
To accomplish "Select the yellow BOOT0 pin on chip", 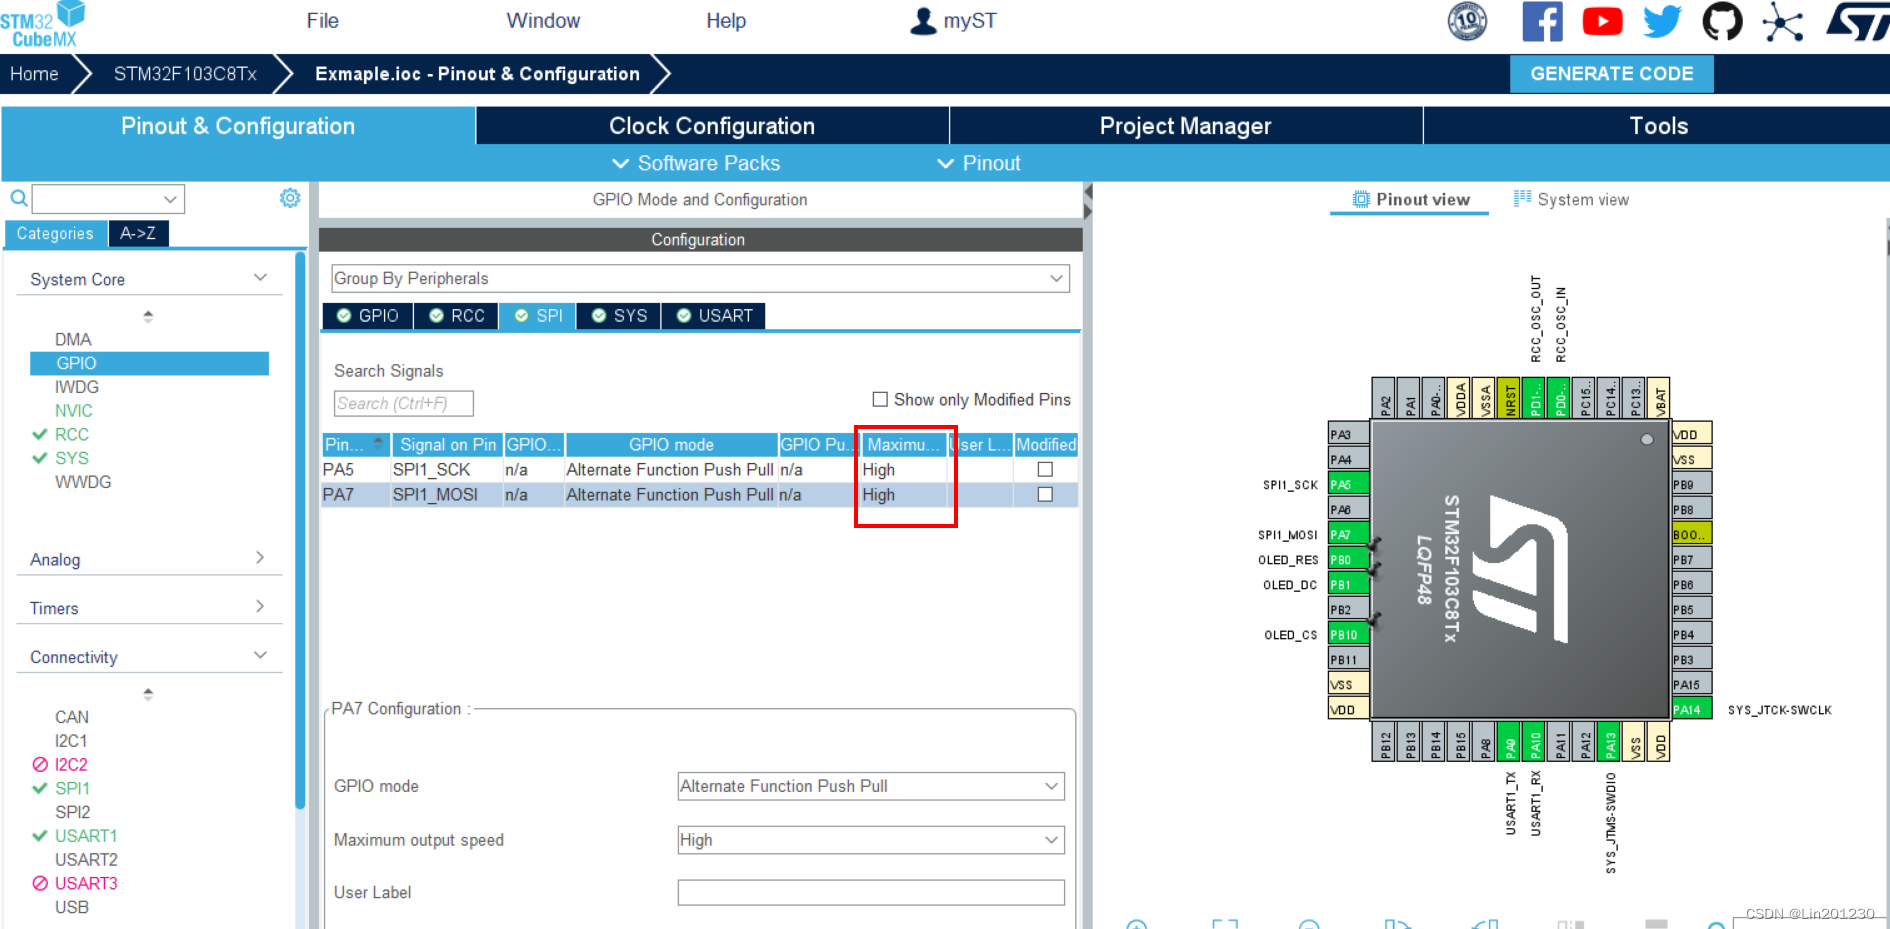I will tap(1692, 534).
